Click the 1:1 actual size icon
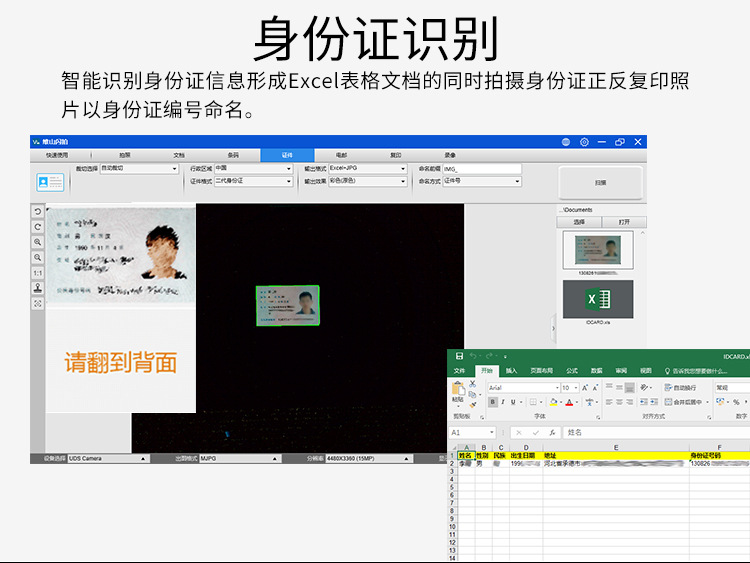Image resolution: width=750 pixels, height=563 pixels. (38, 273)
